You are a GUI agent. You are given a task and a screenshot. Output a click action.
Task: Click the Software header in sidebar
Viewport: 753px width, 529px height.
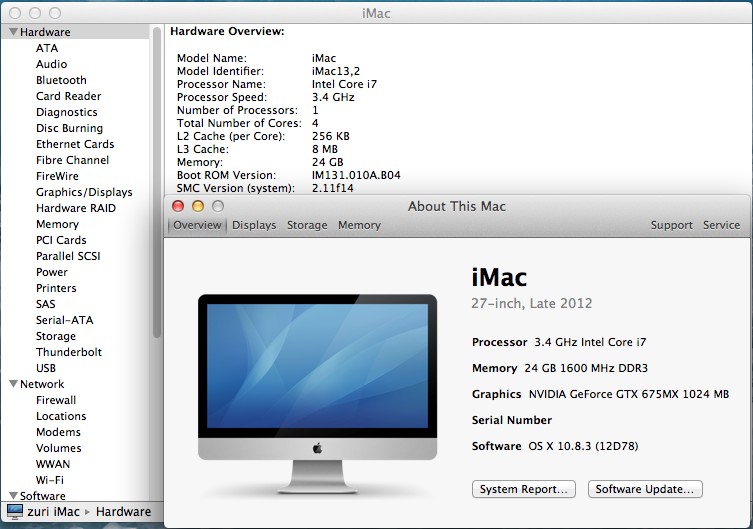[43, 495]
